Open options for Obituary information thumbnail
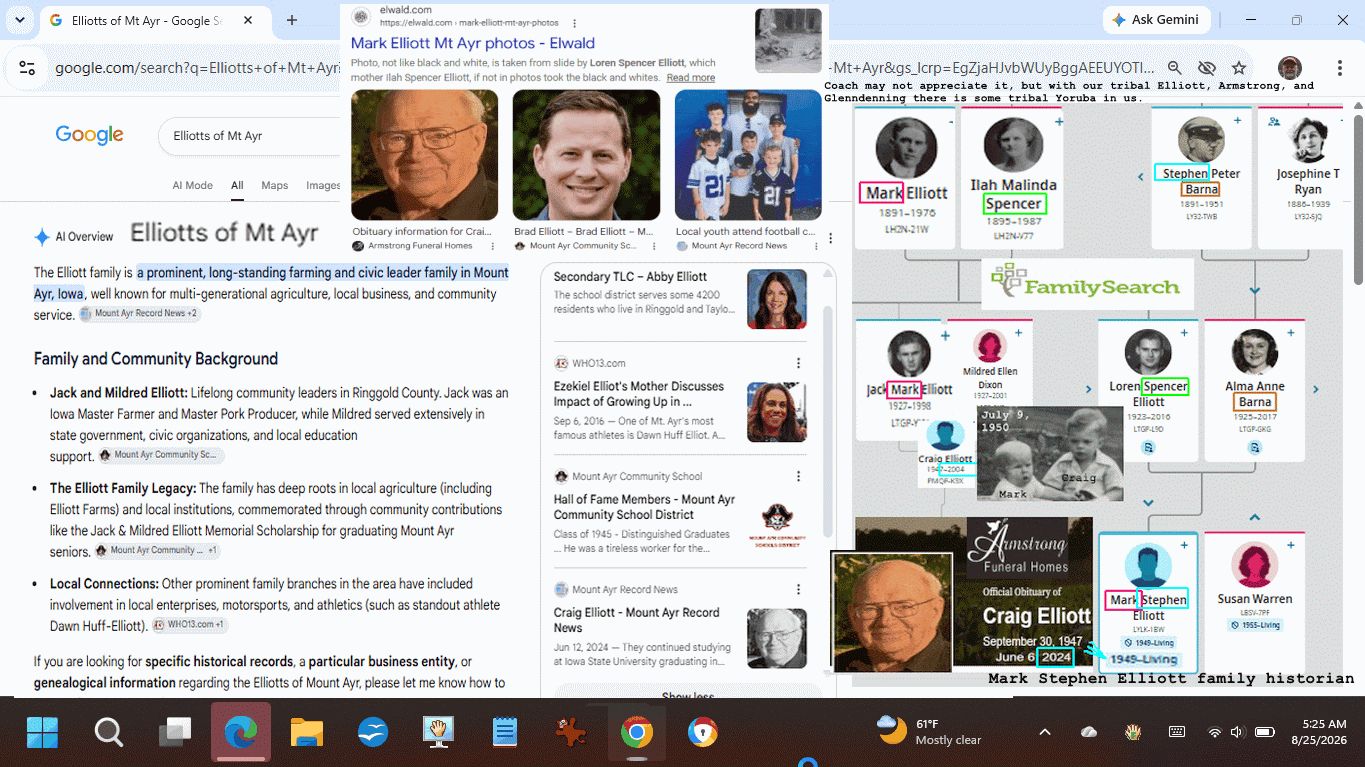Screen dimensions: 1365x767 click(x=493, y=246)
